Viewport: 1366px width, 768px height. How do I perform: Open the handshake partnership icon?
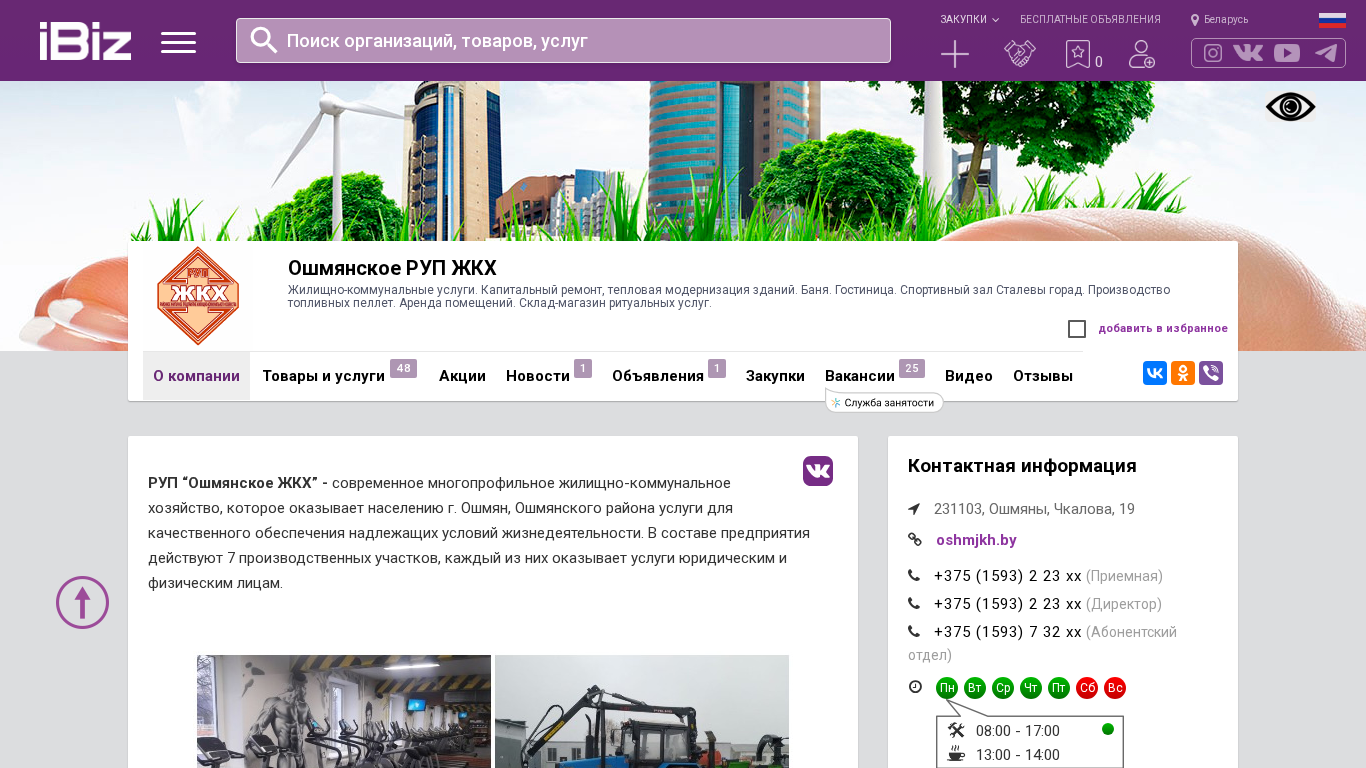[x=1020, y=54]
